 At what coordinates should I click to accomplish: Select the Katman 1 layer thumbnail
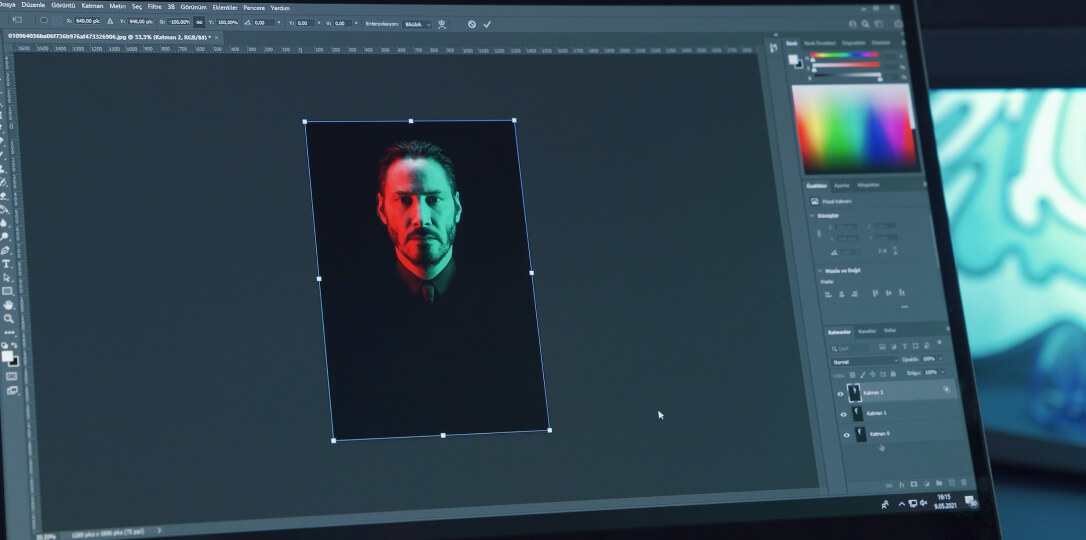click(858, 413)
